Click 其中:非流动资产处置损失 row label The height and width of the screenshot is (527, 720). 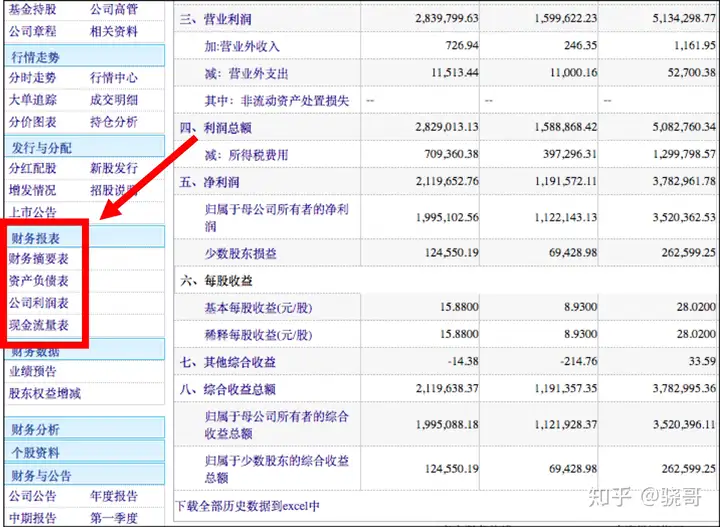point(277,100)
